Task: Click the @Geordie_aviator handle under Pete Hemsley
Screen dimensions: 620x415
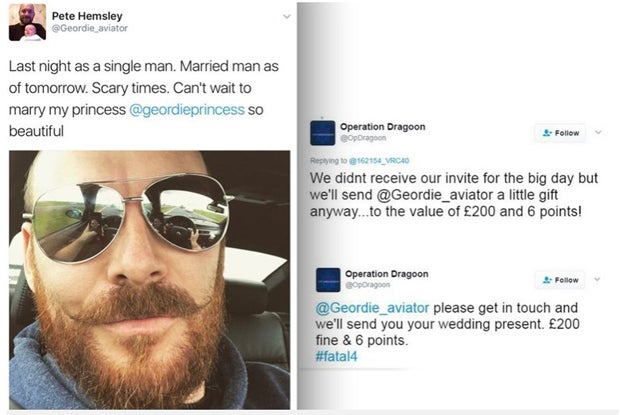Action: [90, 28]
